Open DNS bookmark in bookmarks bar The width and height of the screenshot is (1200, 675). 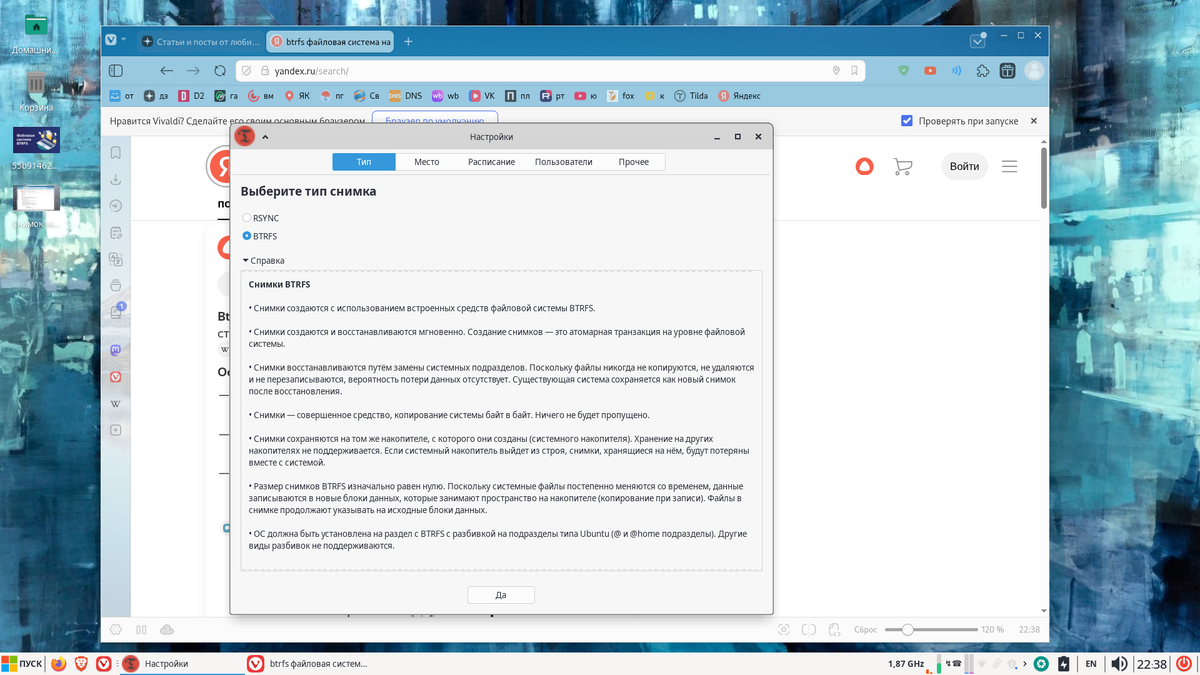406,96
